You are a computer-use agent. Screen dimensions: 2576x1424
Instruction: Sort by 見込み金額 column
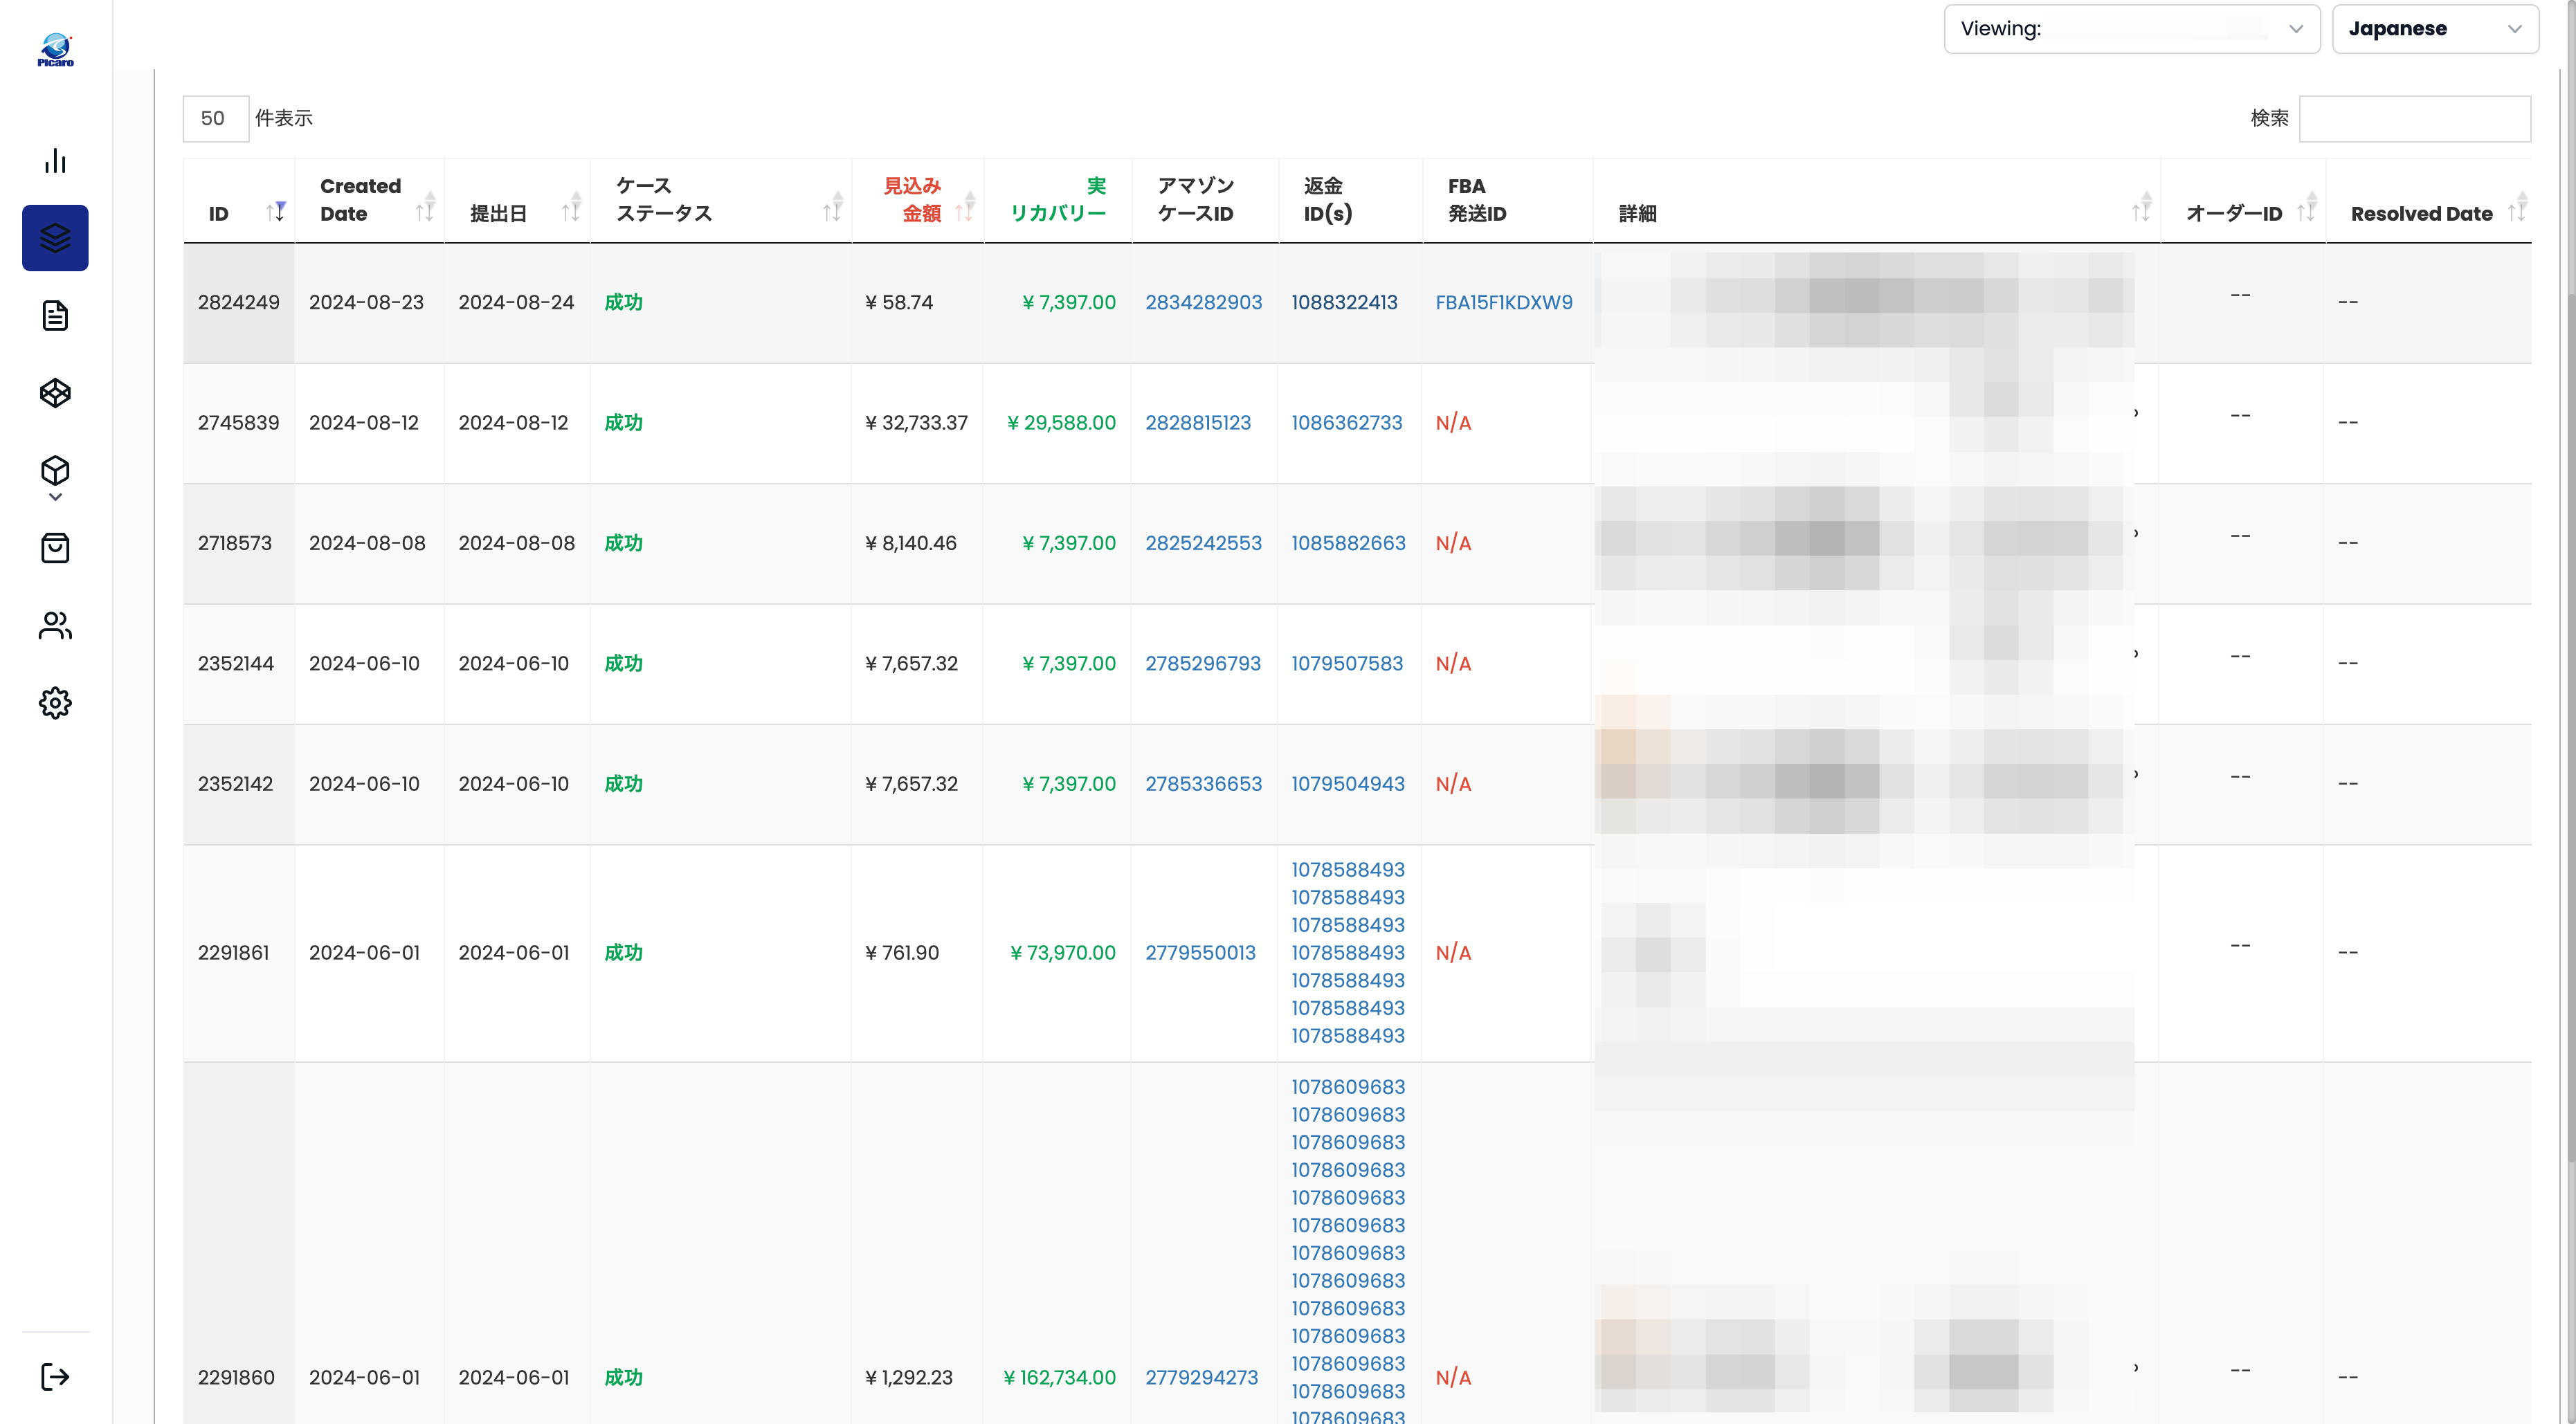pyautogui.click(x=917, y=200)
